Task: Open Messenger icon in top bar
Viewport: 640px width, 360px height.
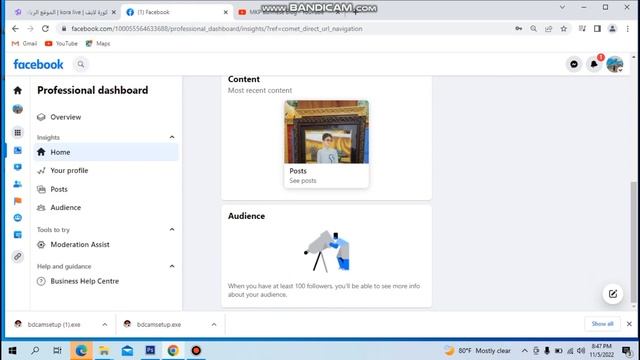Action: click(574, 64)
